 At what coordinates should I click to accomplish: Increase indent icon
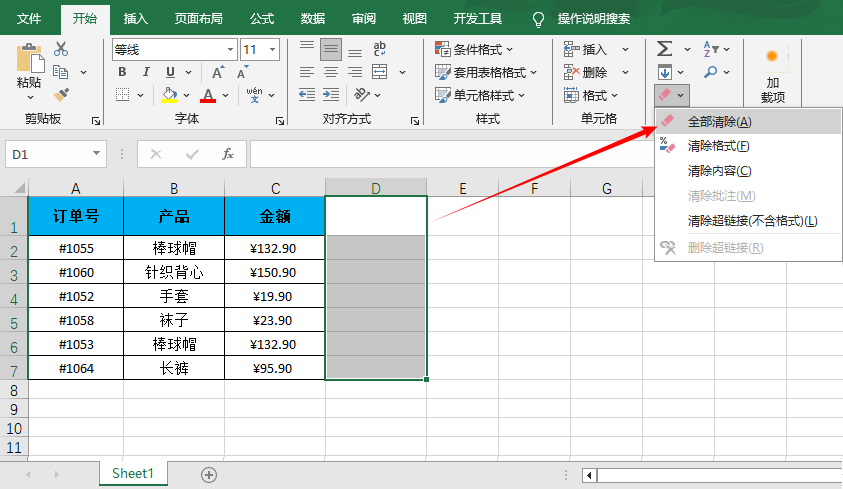tap(331, 95)
